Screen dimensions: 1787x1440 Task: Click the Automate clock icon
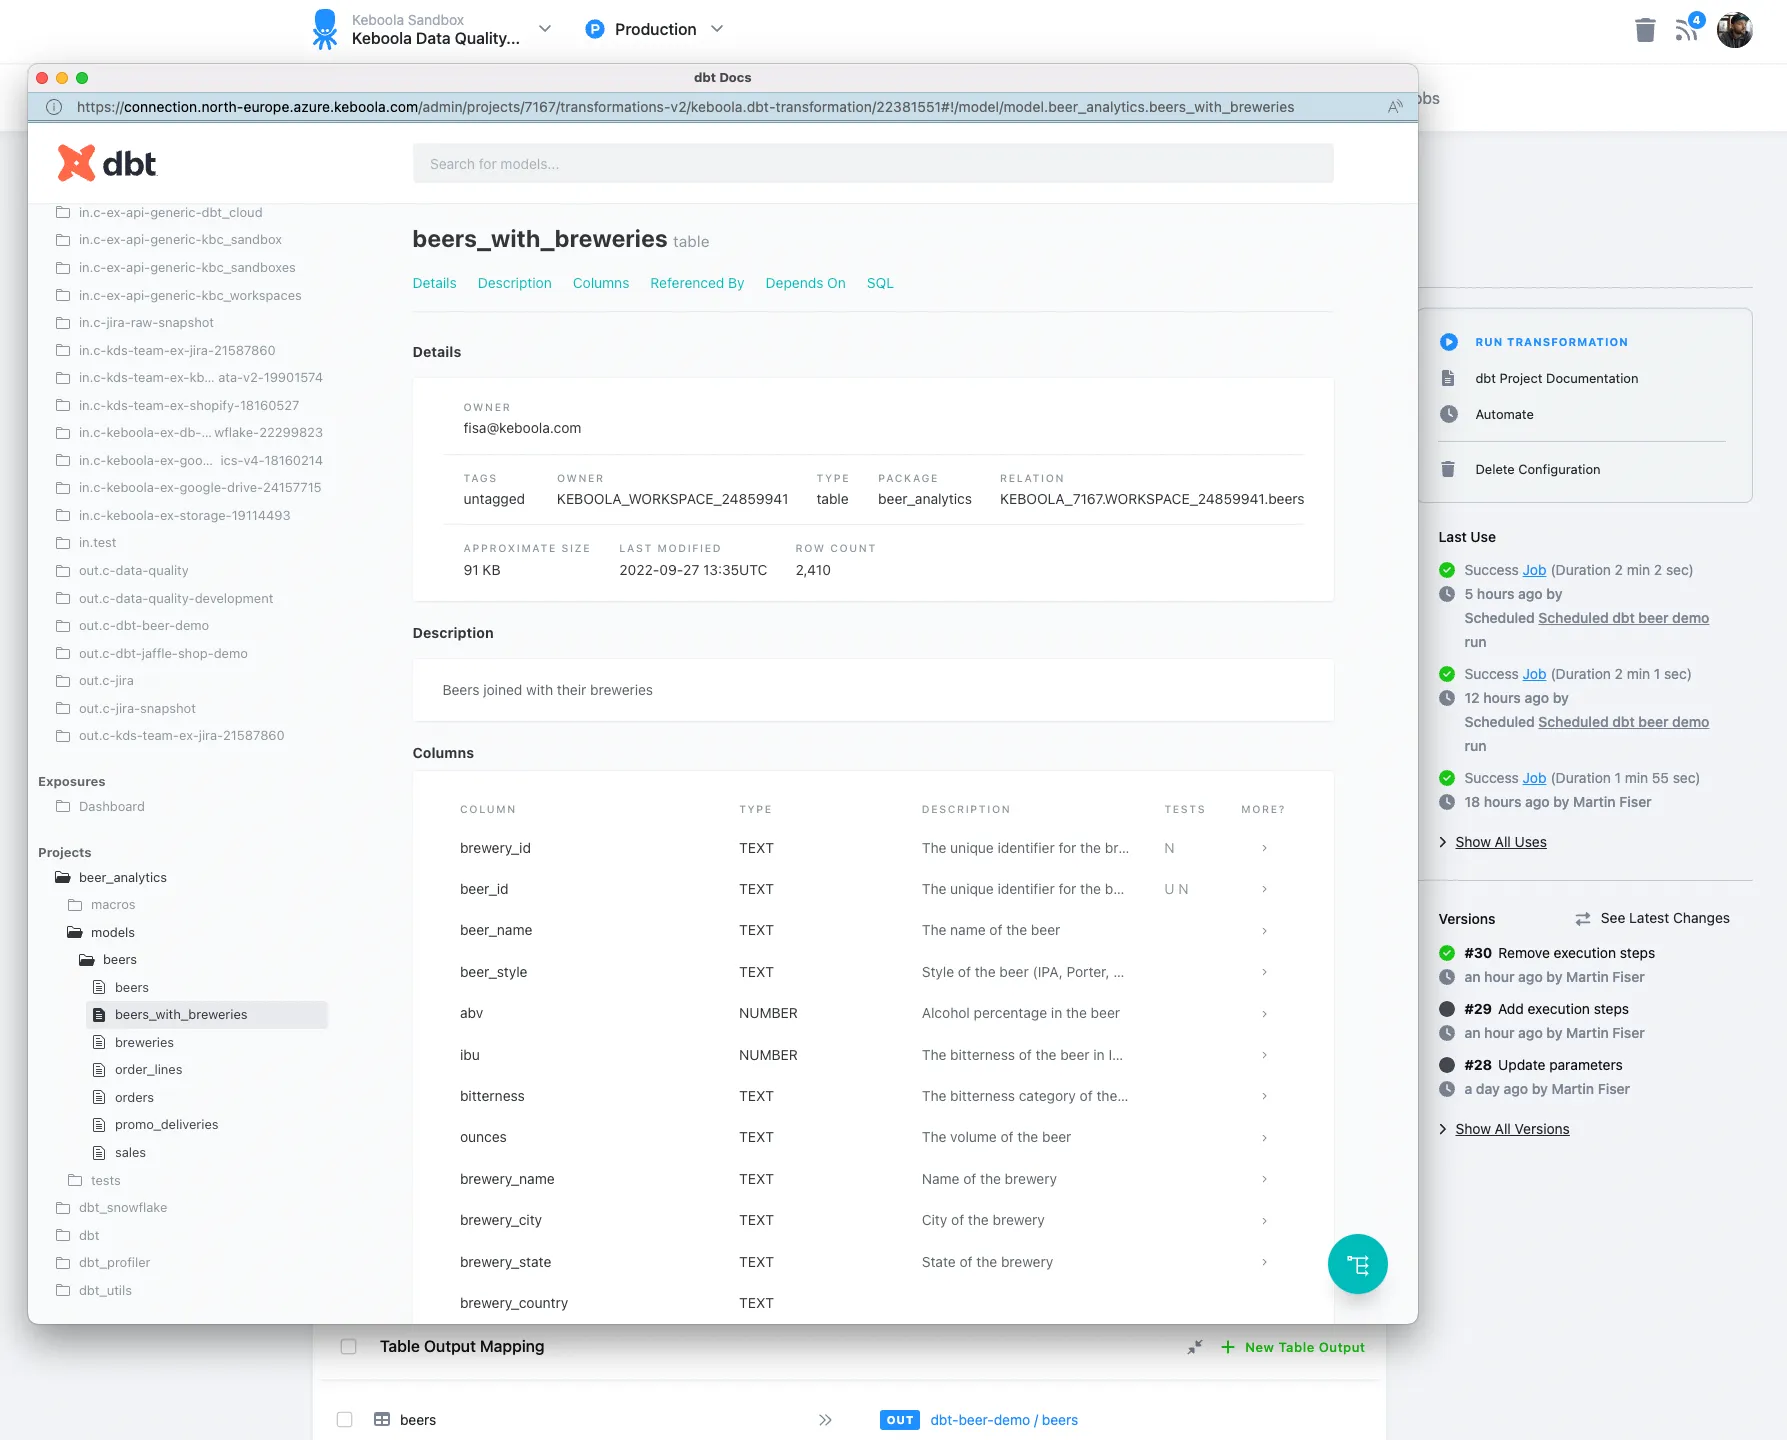pyautogui.click(x=1448, y=414)
